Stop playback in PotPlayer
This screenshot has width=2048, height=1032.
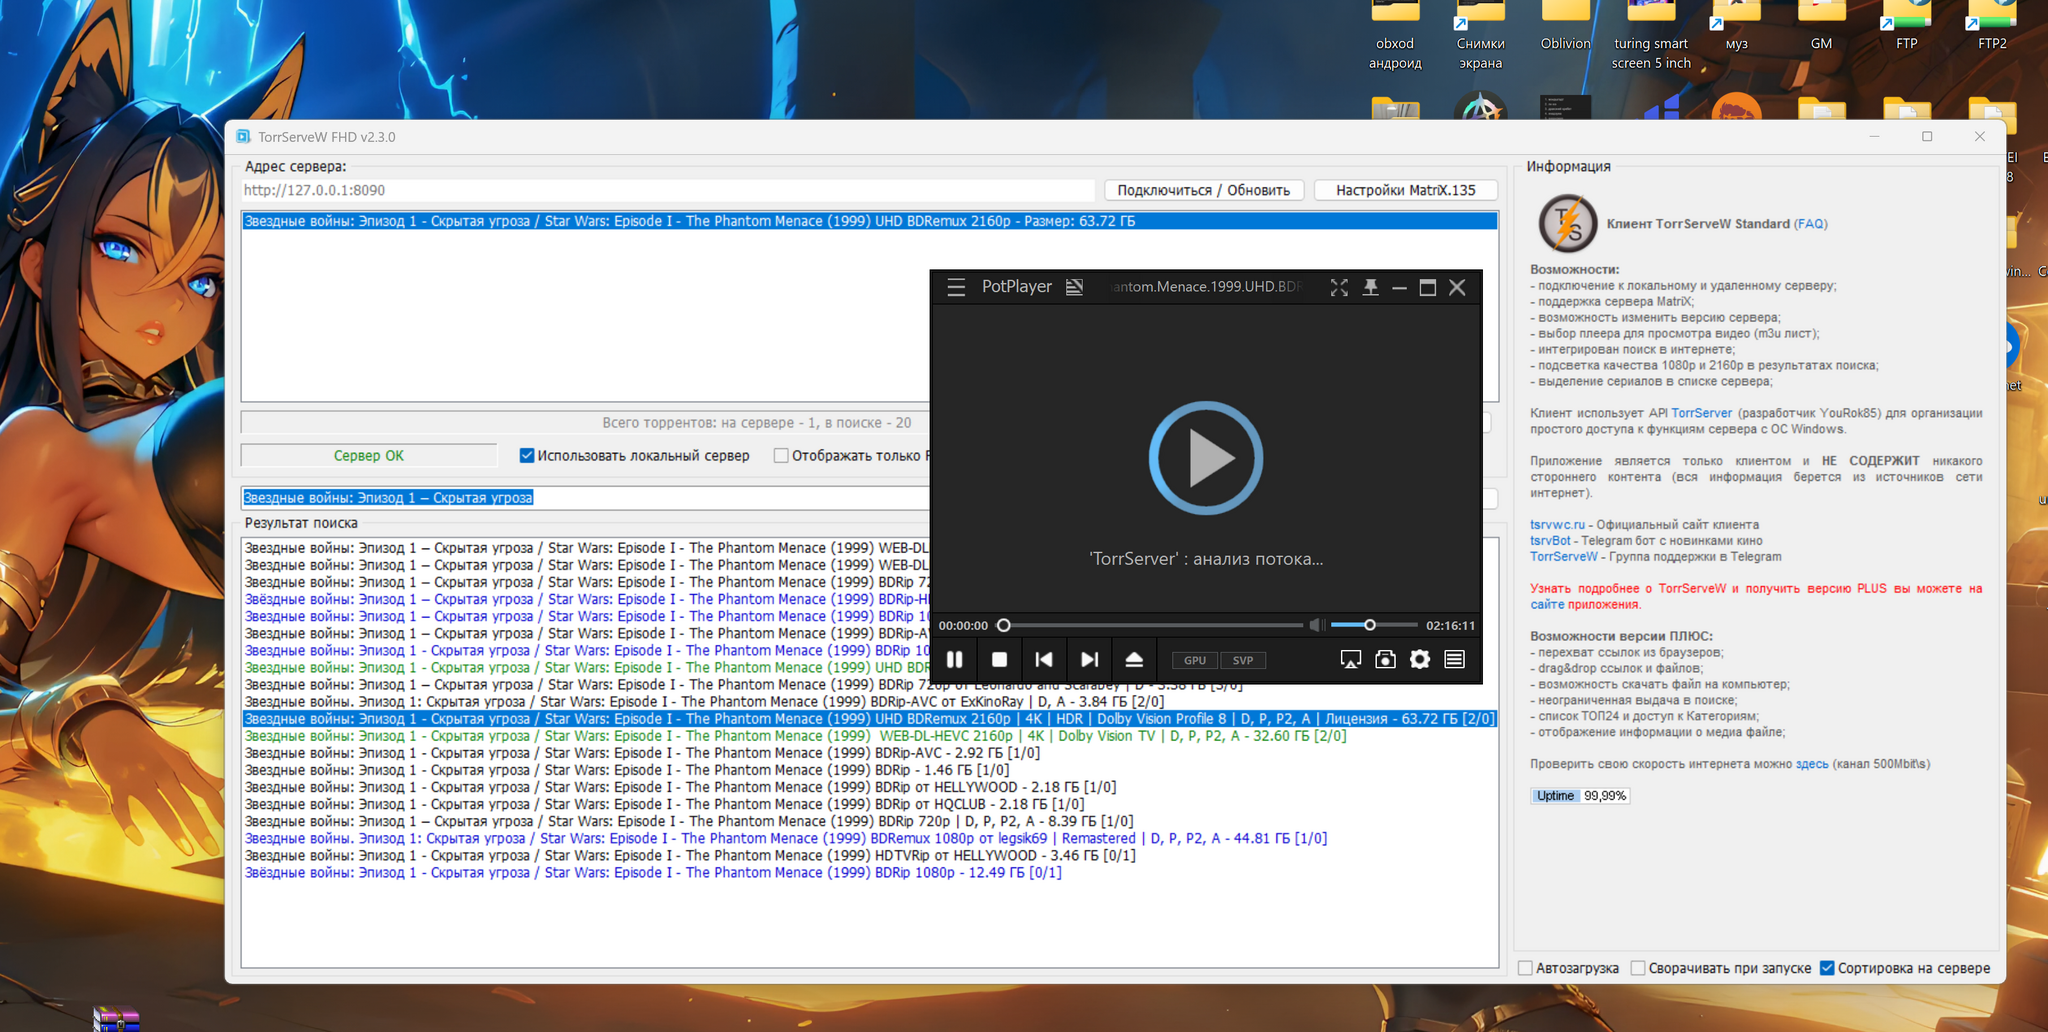(x=999, y=659)
